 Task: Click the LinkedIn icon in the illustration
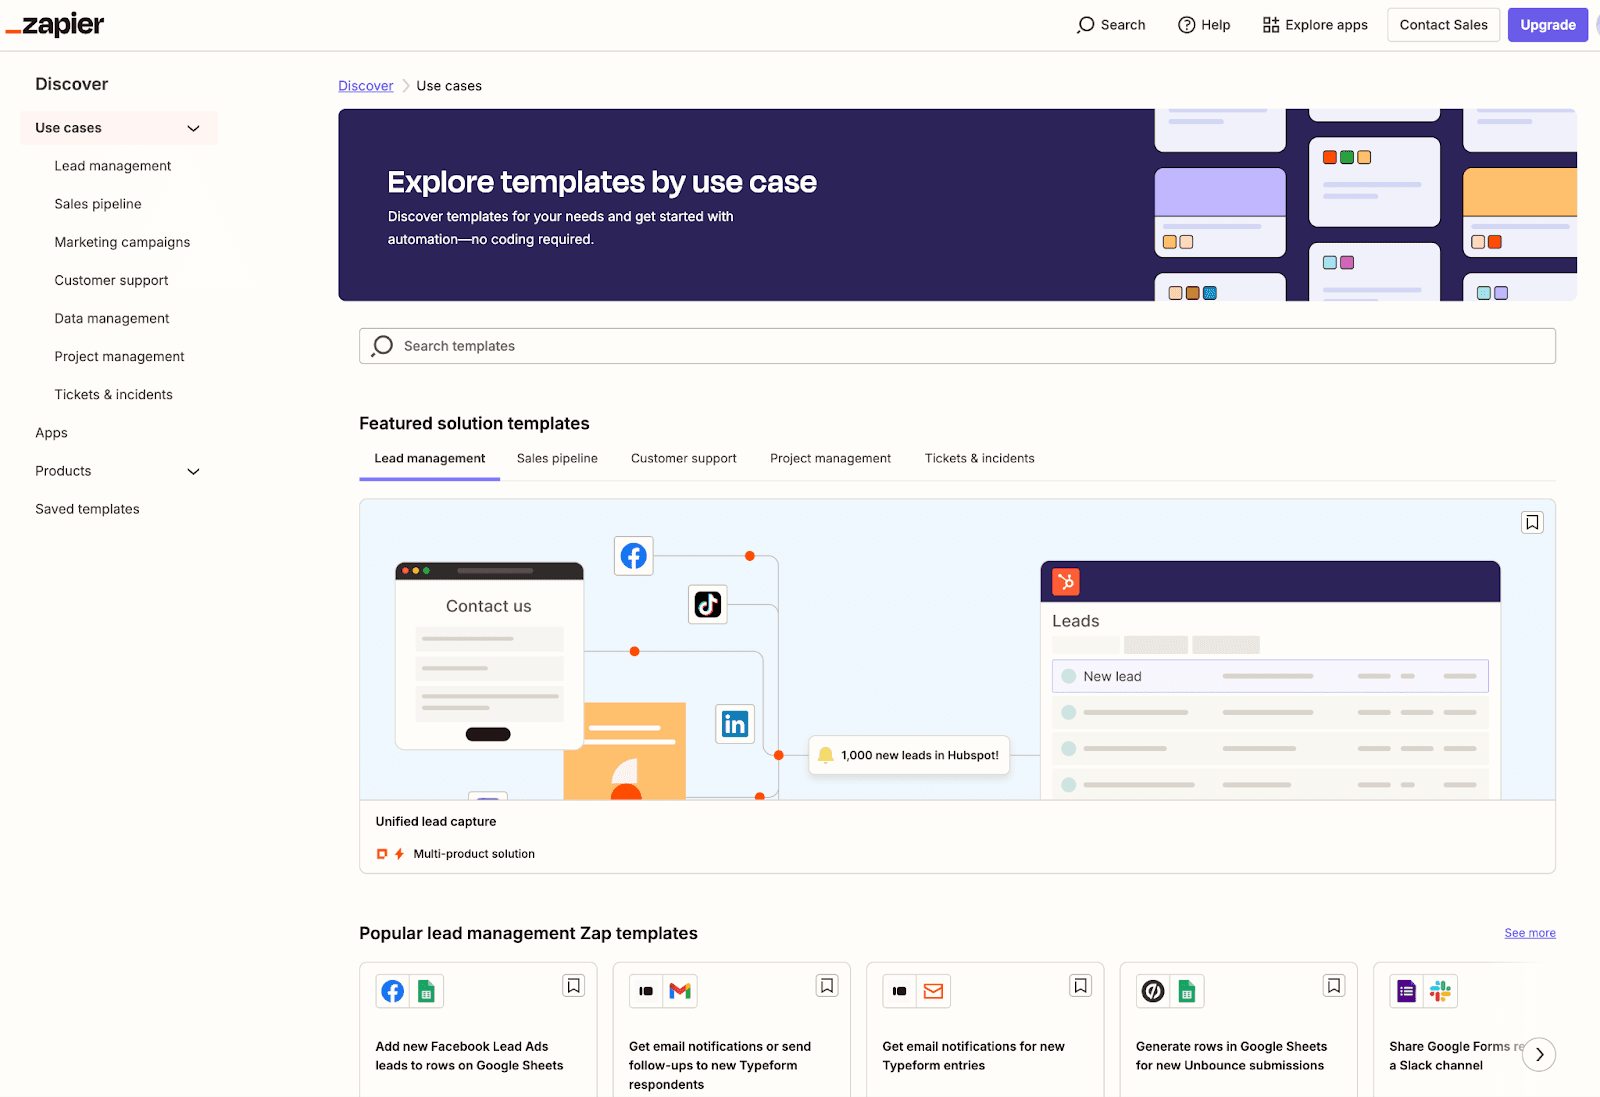click(735, 724)
